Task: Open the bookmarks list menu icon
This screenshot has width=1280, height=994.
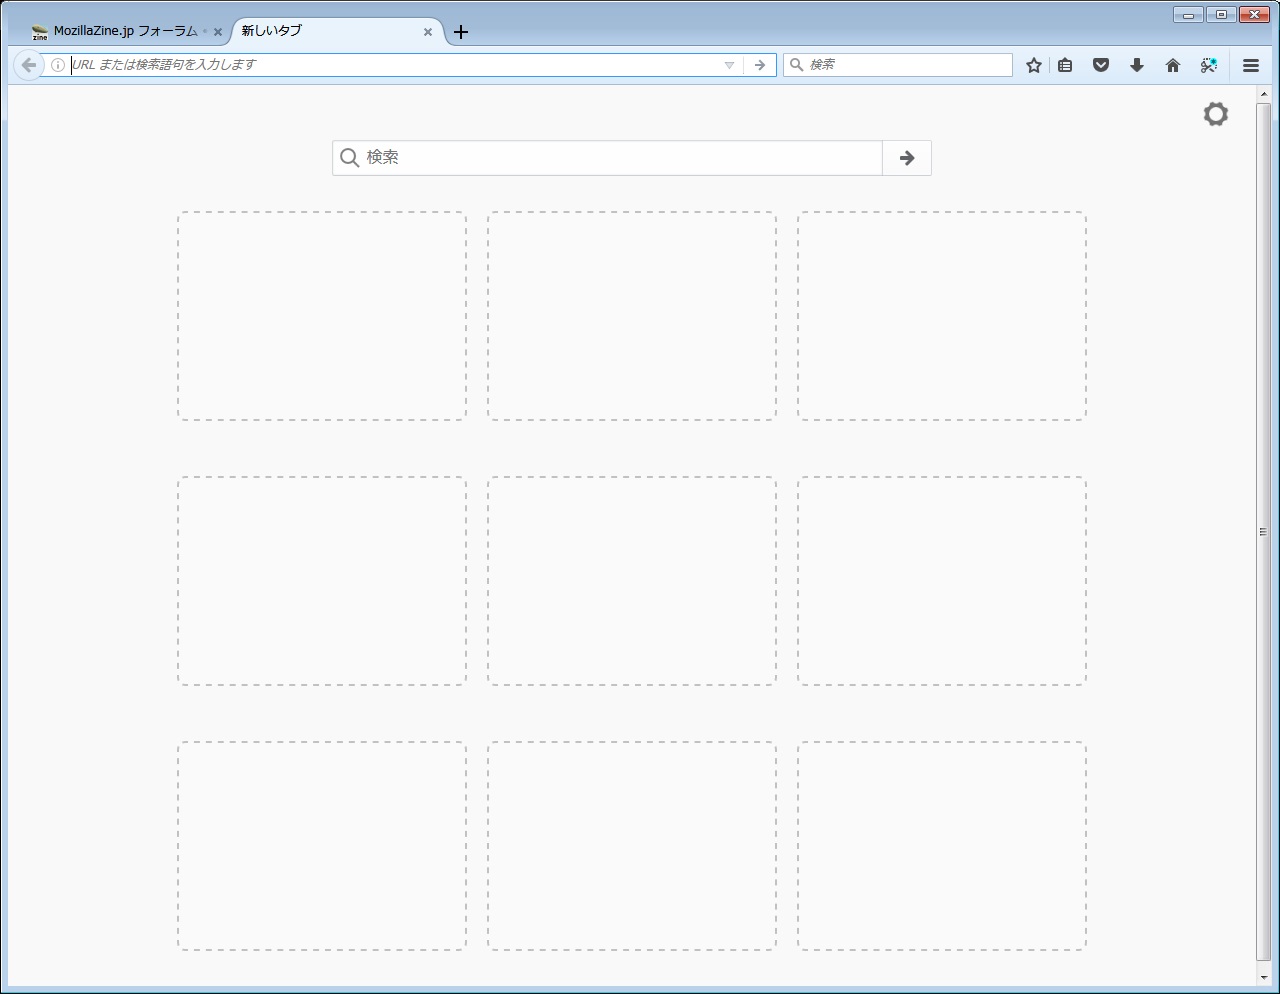Action: click(x=1065, y=65)
